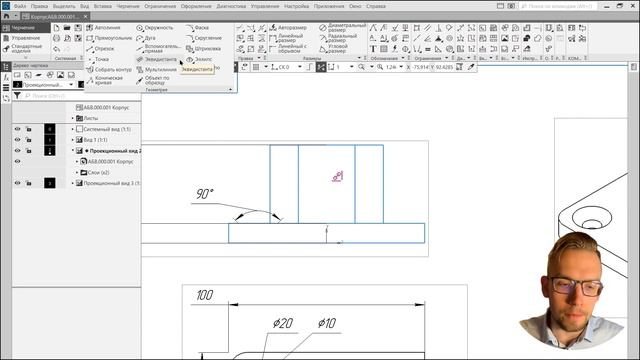
Task: Expand the Листы tree node
Action: [x=73, y=118]
